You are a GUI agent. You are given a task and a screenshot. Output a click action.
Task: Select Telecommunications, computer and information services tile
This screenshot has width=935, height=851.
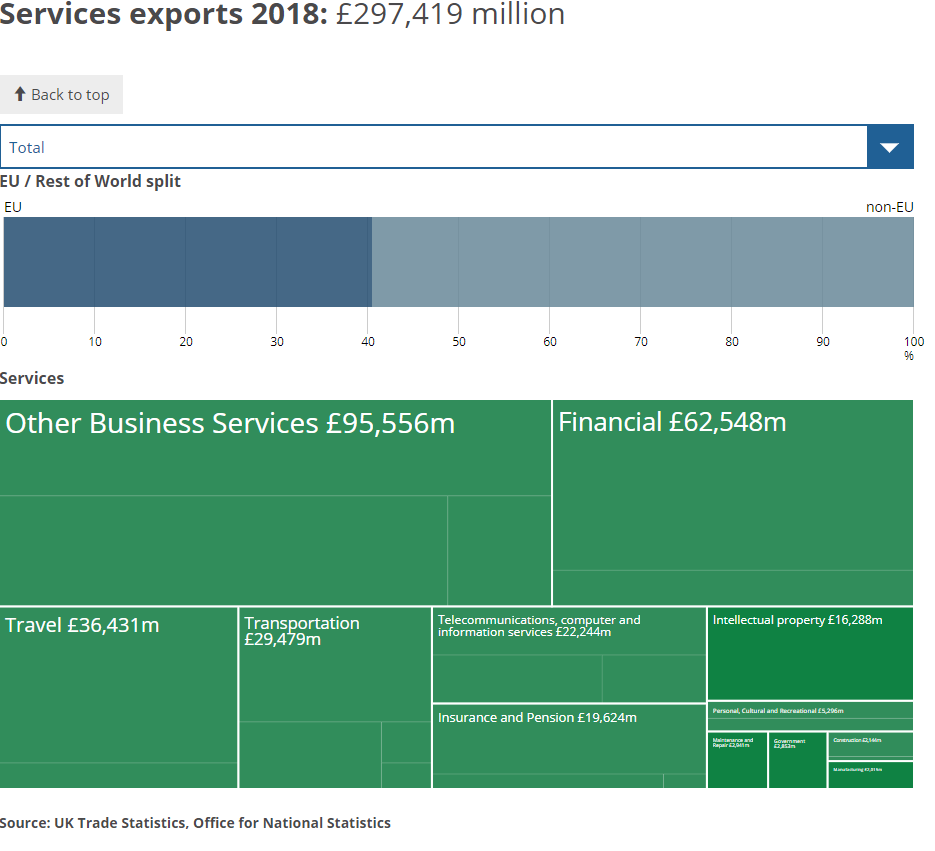click(x=569, y=654)
